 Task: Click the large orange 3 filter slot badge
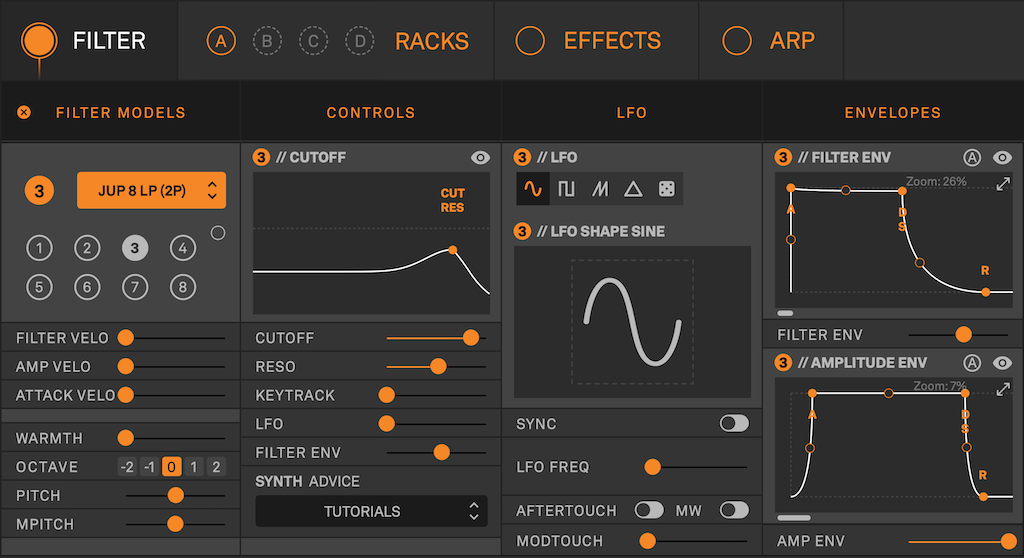tap(39, 191)
